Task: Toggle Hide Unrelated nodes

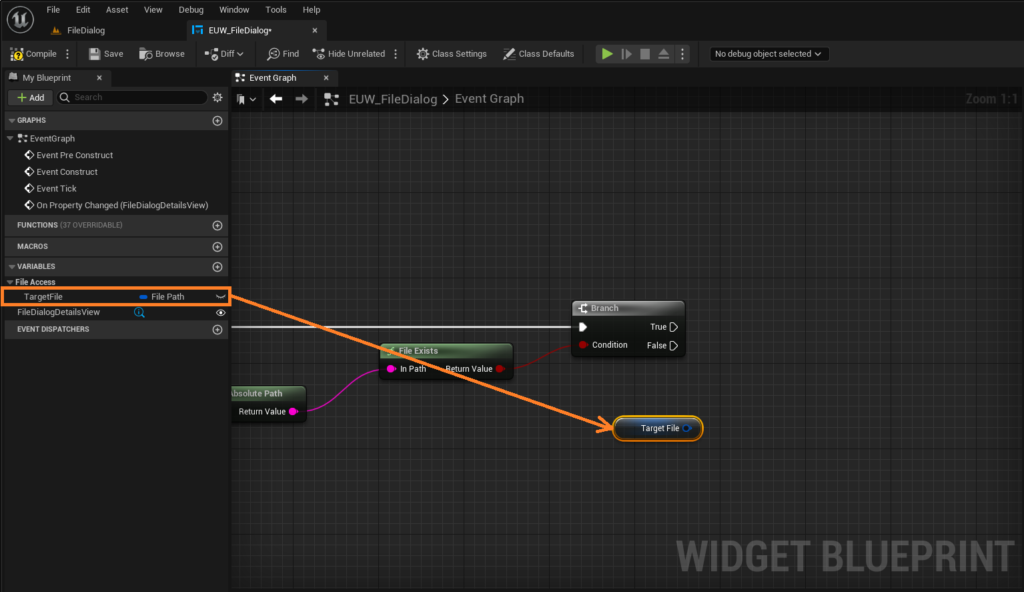Action: [349, 54]
